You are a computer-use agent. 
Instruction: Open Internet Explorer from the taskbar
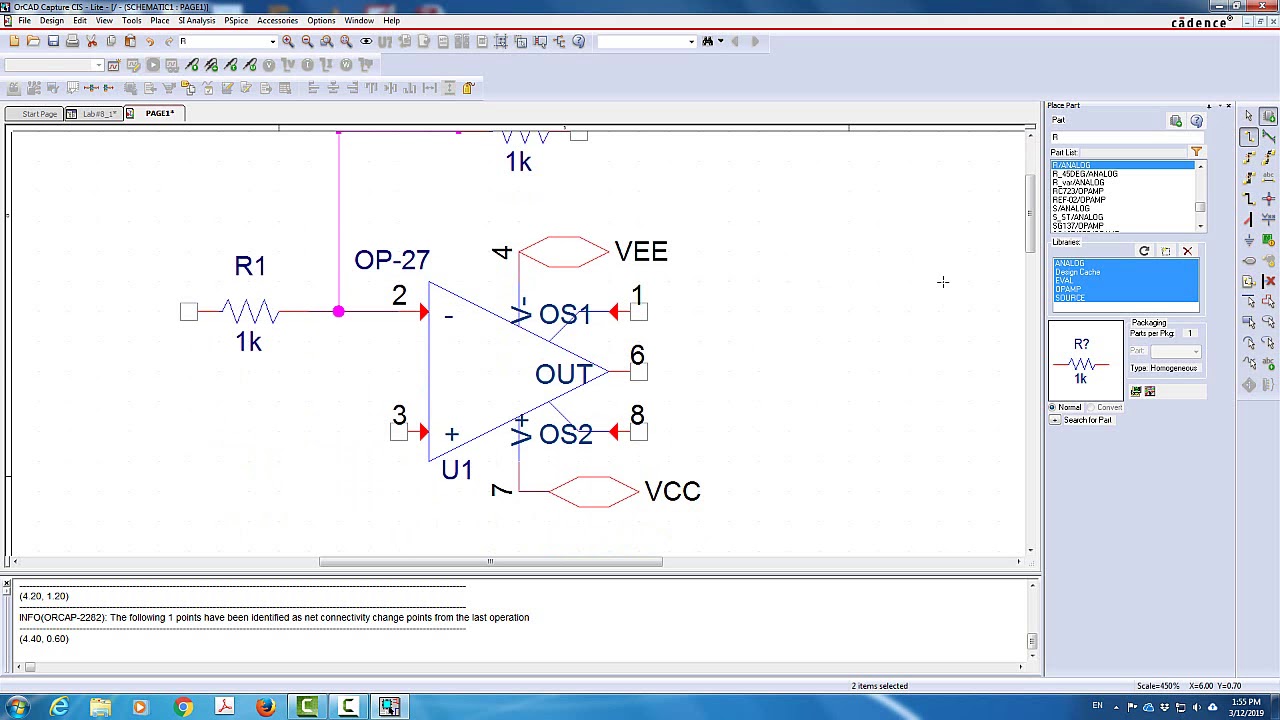point(60,708)
